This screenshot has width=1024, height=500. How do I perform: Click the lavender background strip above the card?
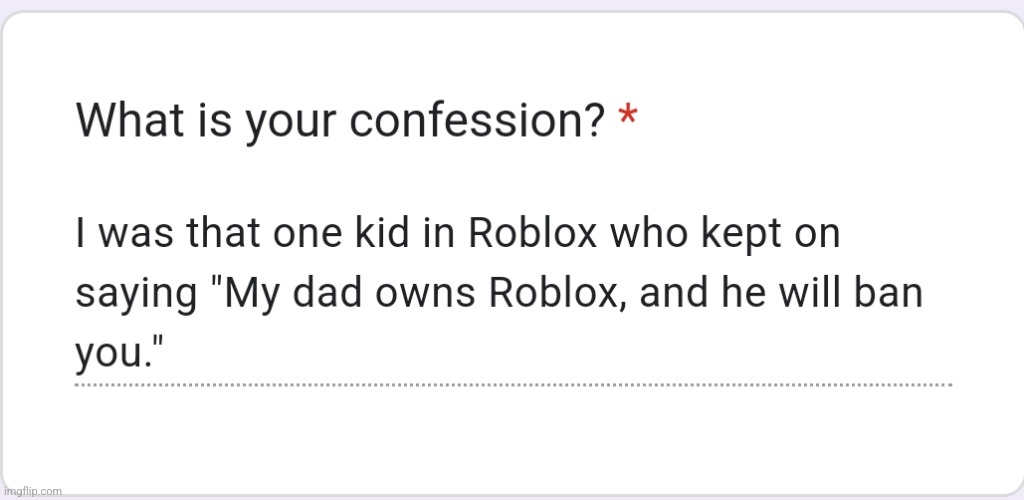(x=512, y=4)
